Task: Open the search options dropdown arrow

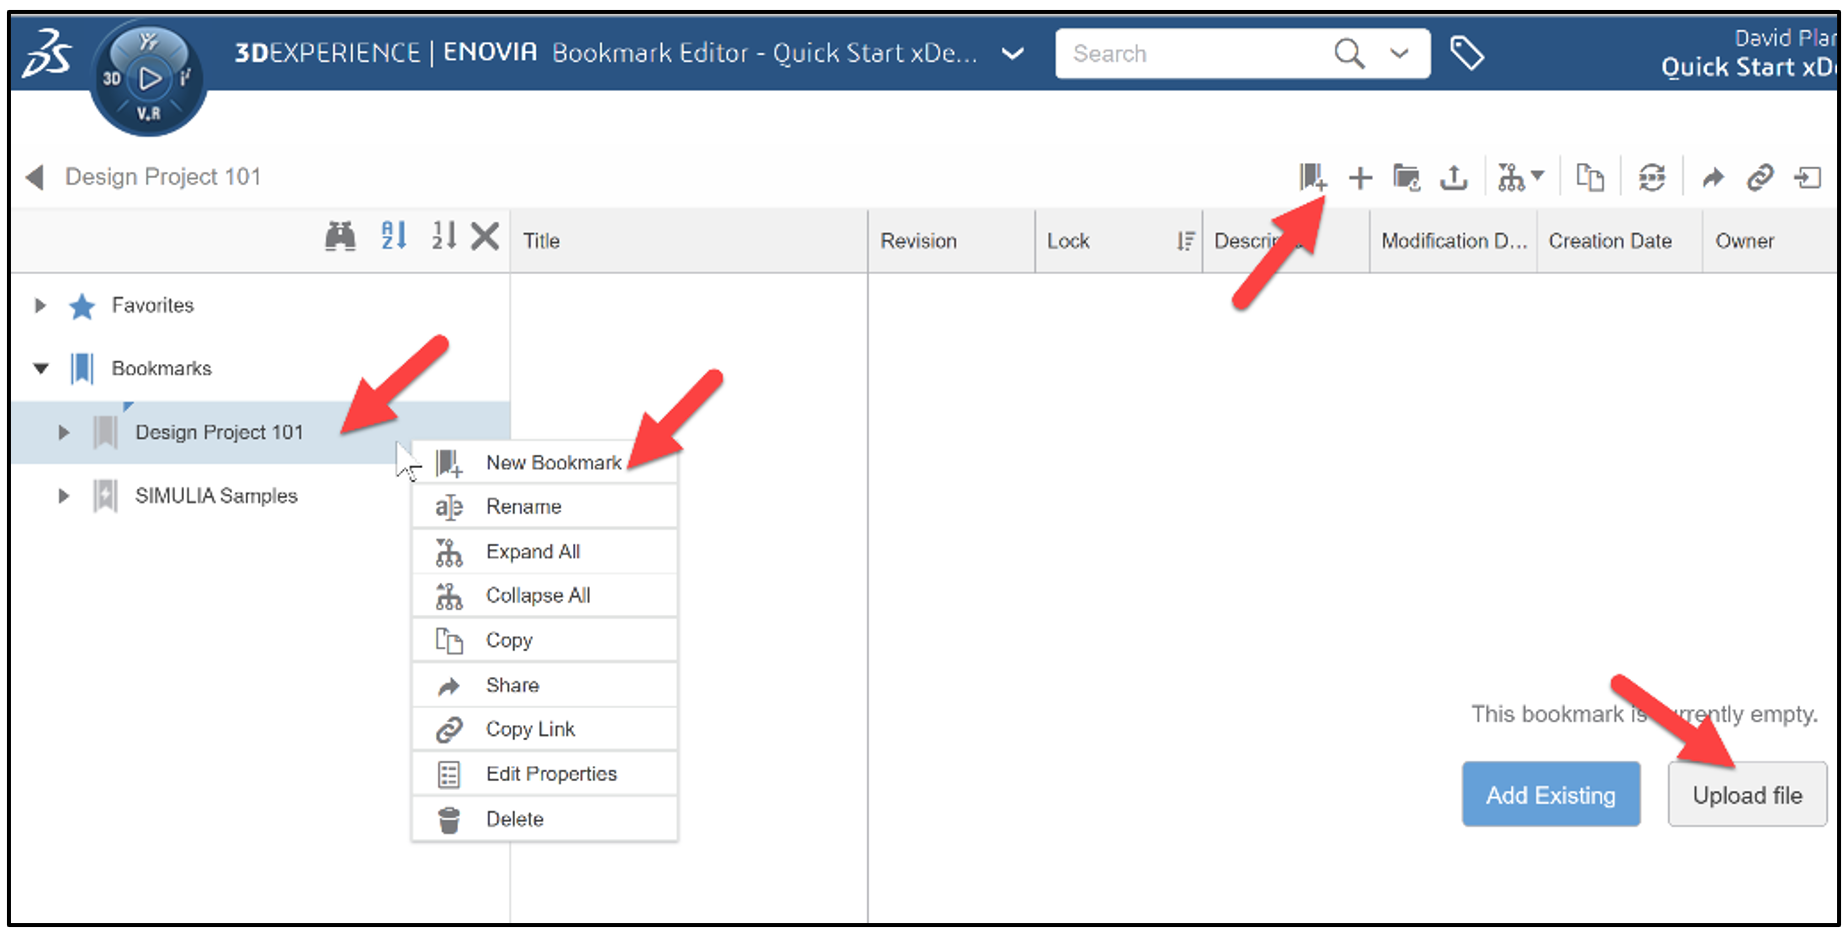Action: 1398,54
